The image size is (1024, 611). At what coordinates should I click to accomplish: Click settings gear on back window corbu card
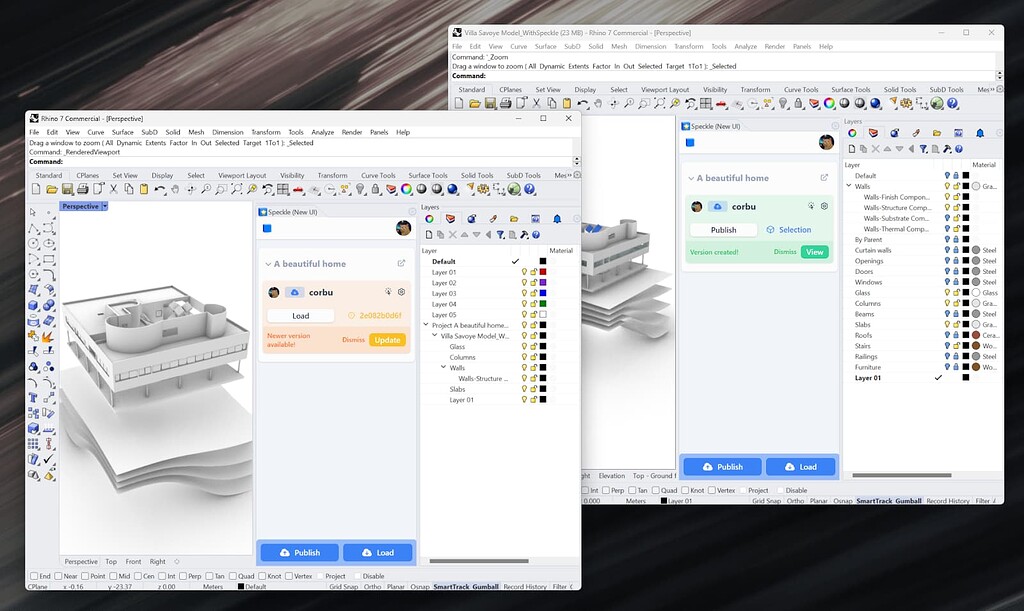click(824, 206)
